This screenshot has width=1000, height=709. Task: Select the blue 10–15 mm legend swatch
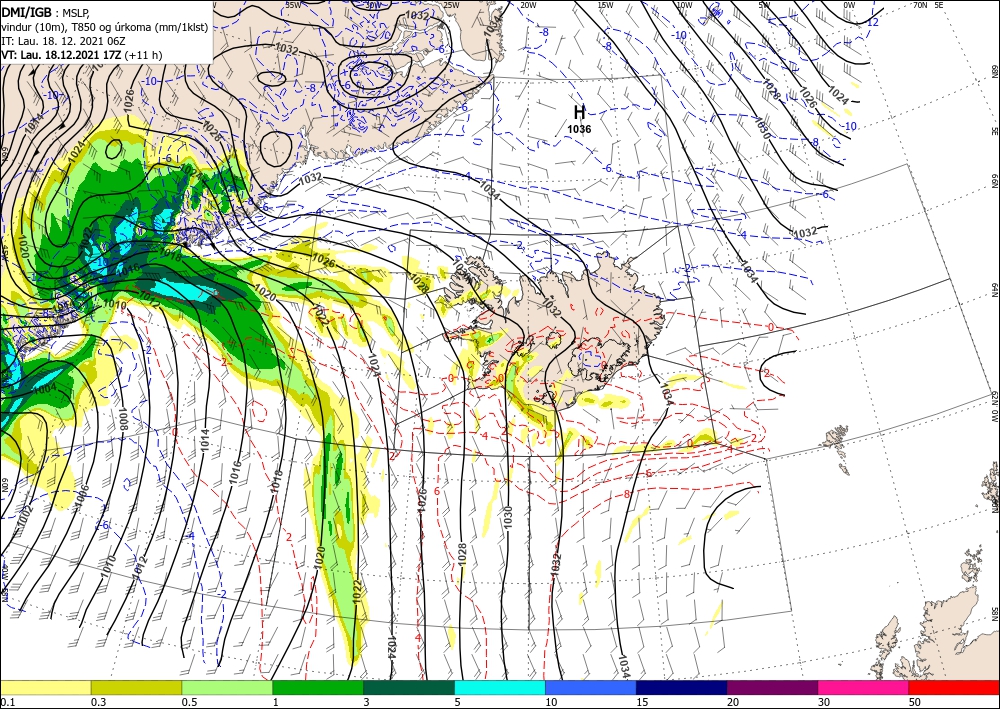coord(591,687)
